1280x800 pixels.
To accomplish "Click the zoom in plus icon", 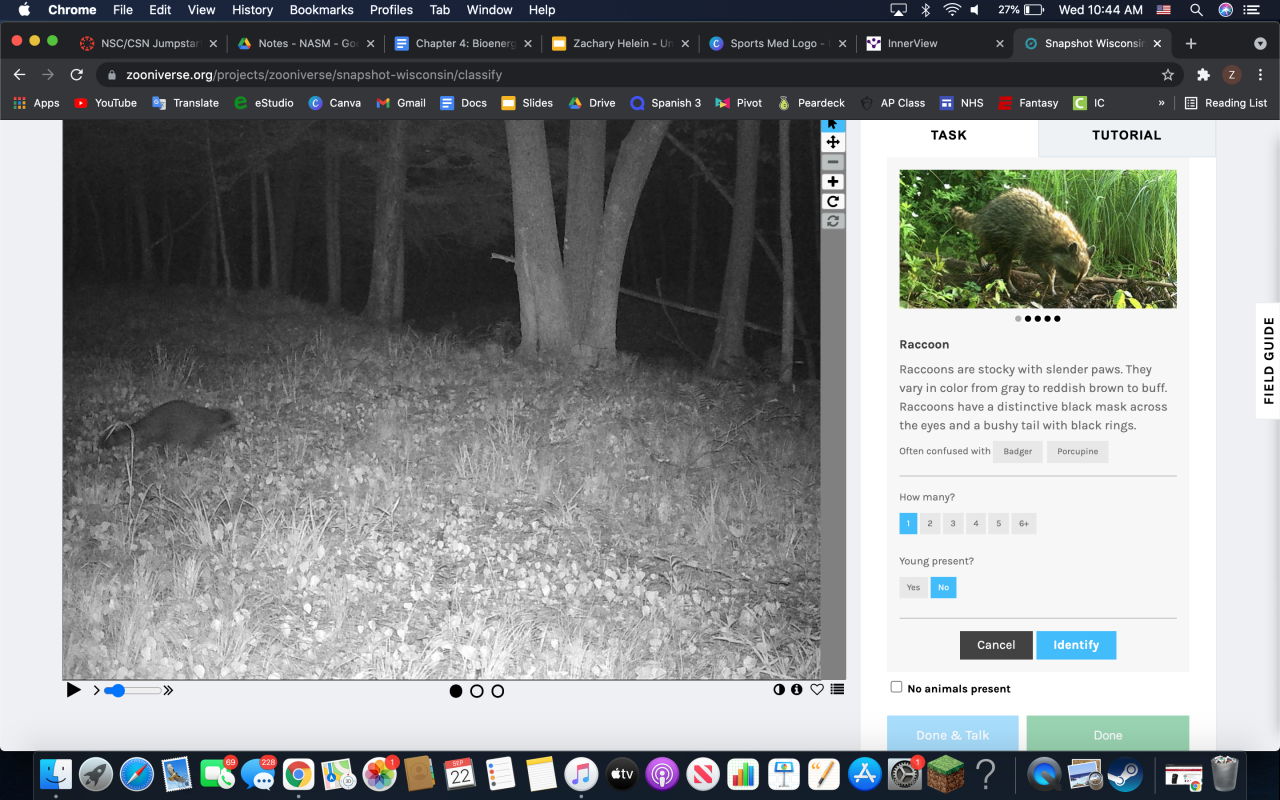I will pos(833,182).
